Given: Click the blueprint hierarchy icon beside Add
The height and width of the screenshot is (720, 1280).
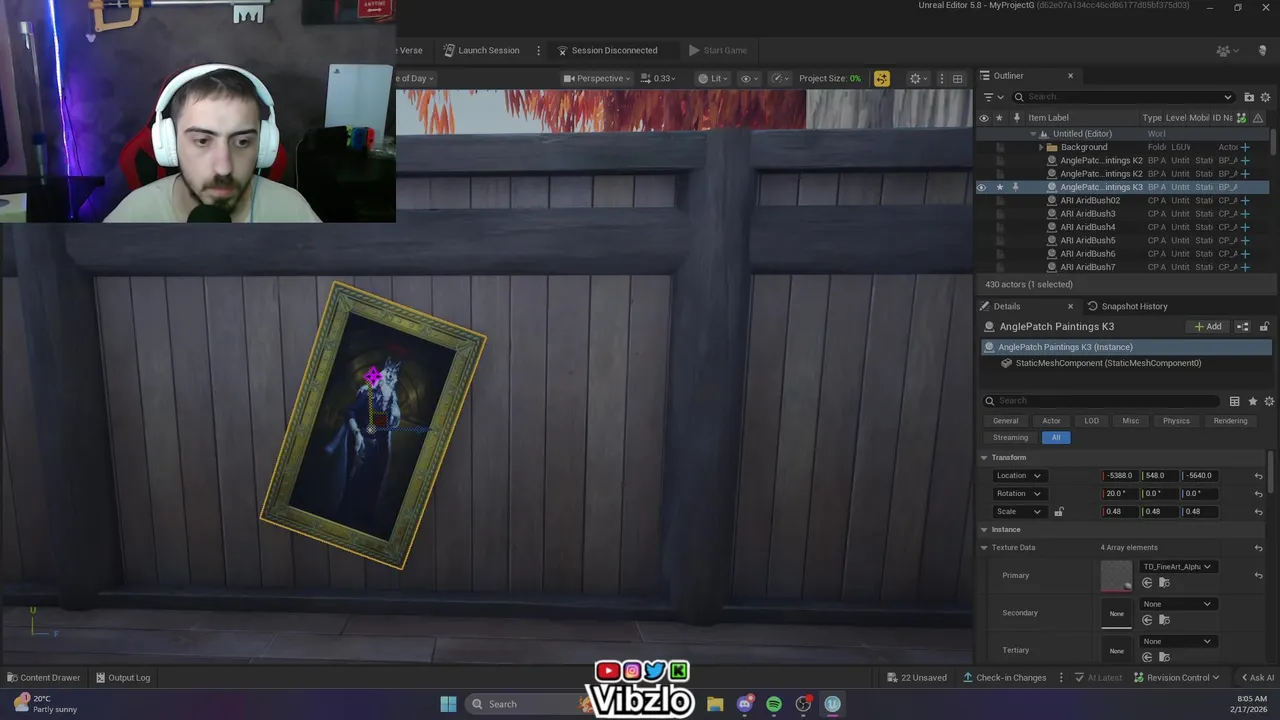Looking at the screenshot, I should [1243, 327].
